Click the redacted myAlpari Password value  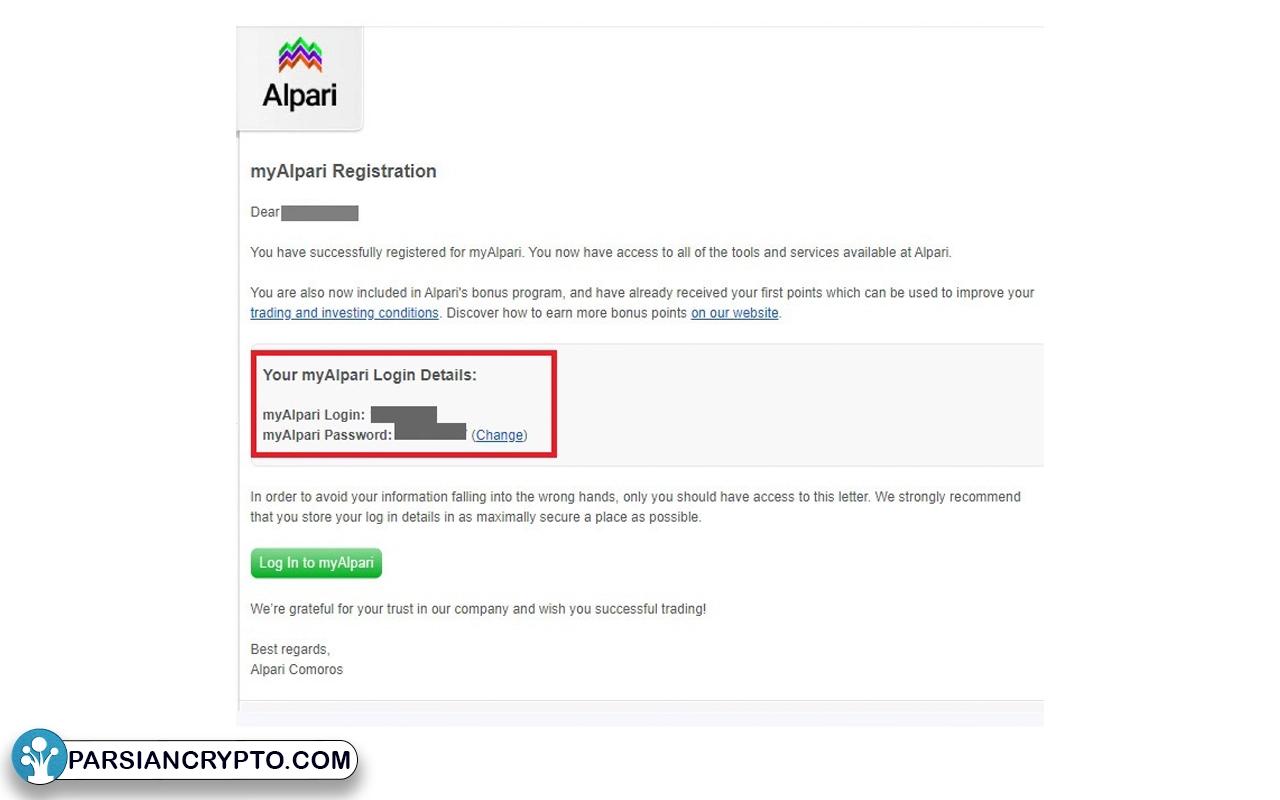(x=431, y=432)
